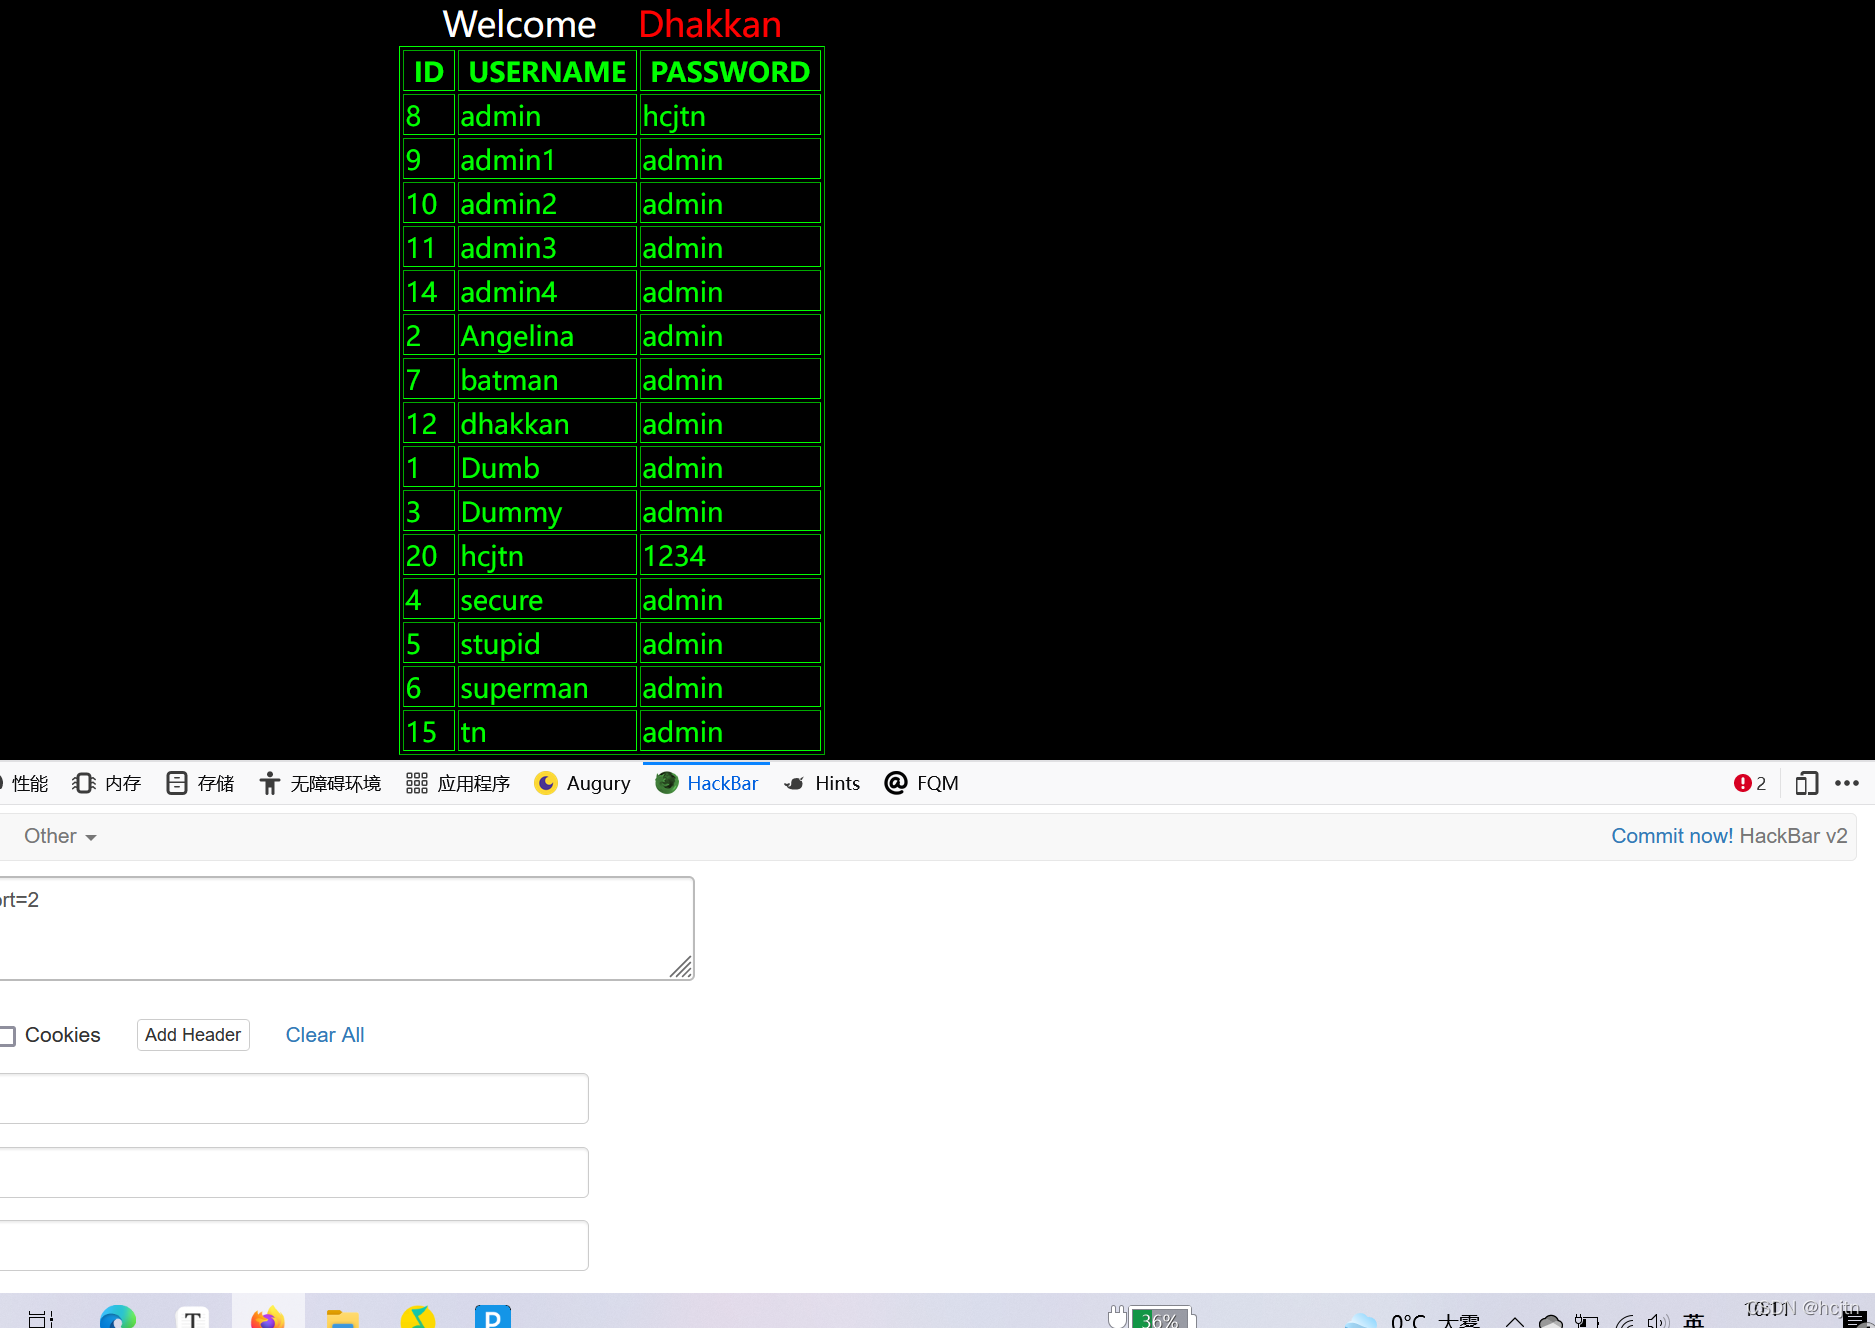Click into the post data textarea containing rt=2
The image size is (1875, 1328).
tap(345, 928)
